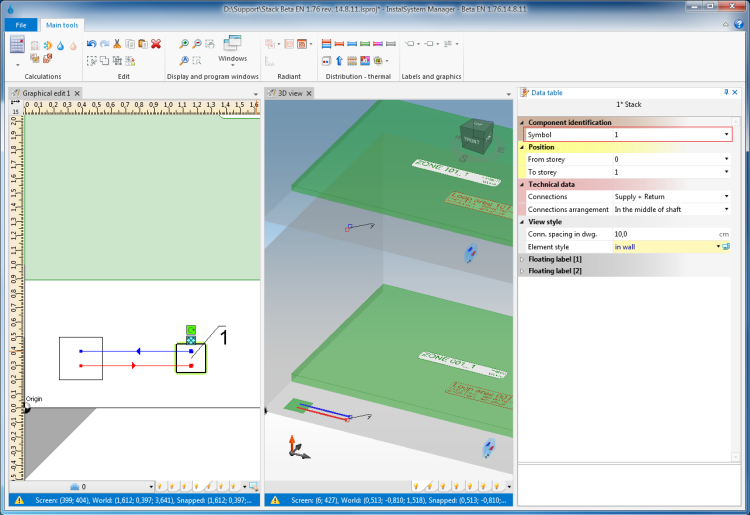Click the Paste clipboard icon
Image resolution: width=750 pixels, height=515 pixels.
(143, 44)
